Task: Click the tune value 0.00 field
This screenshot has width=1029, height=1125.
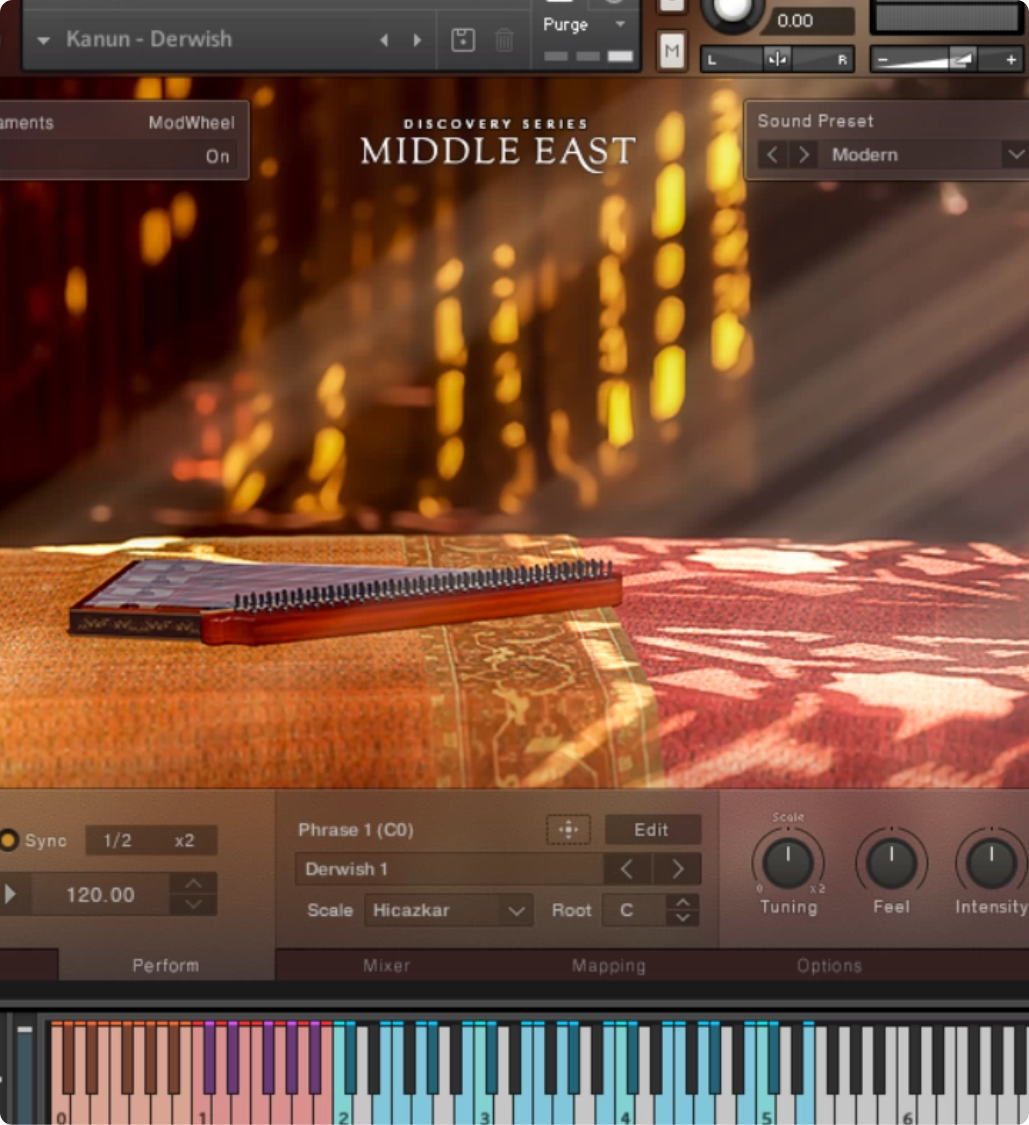Action: pos(807,21)
